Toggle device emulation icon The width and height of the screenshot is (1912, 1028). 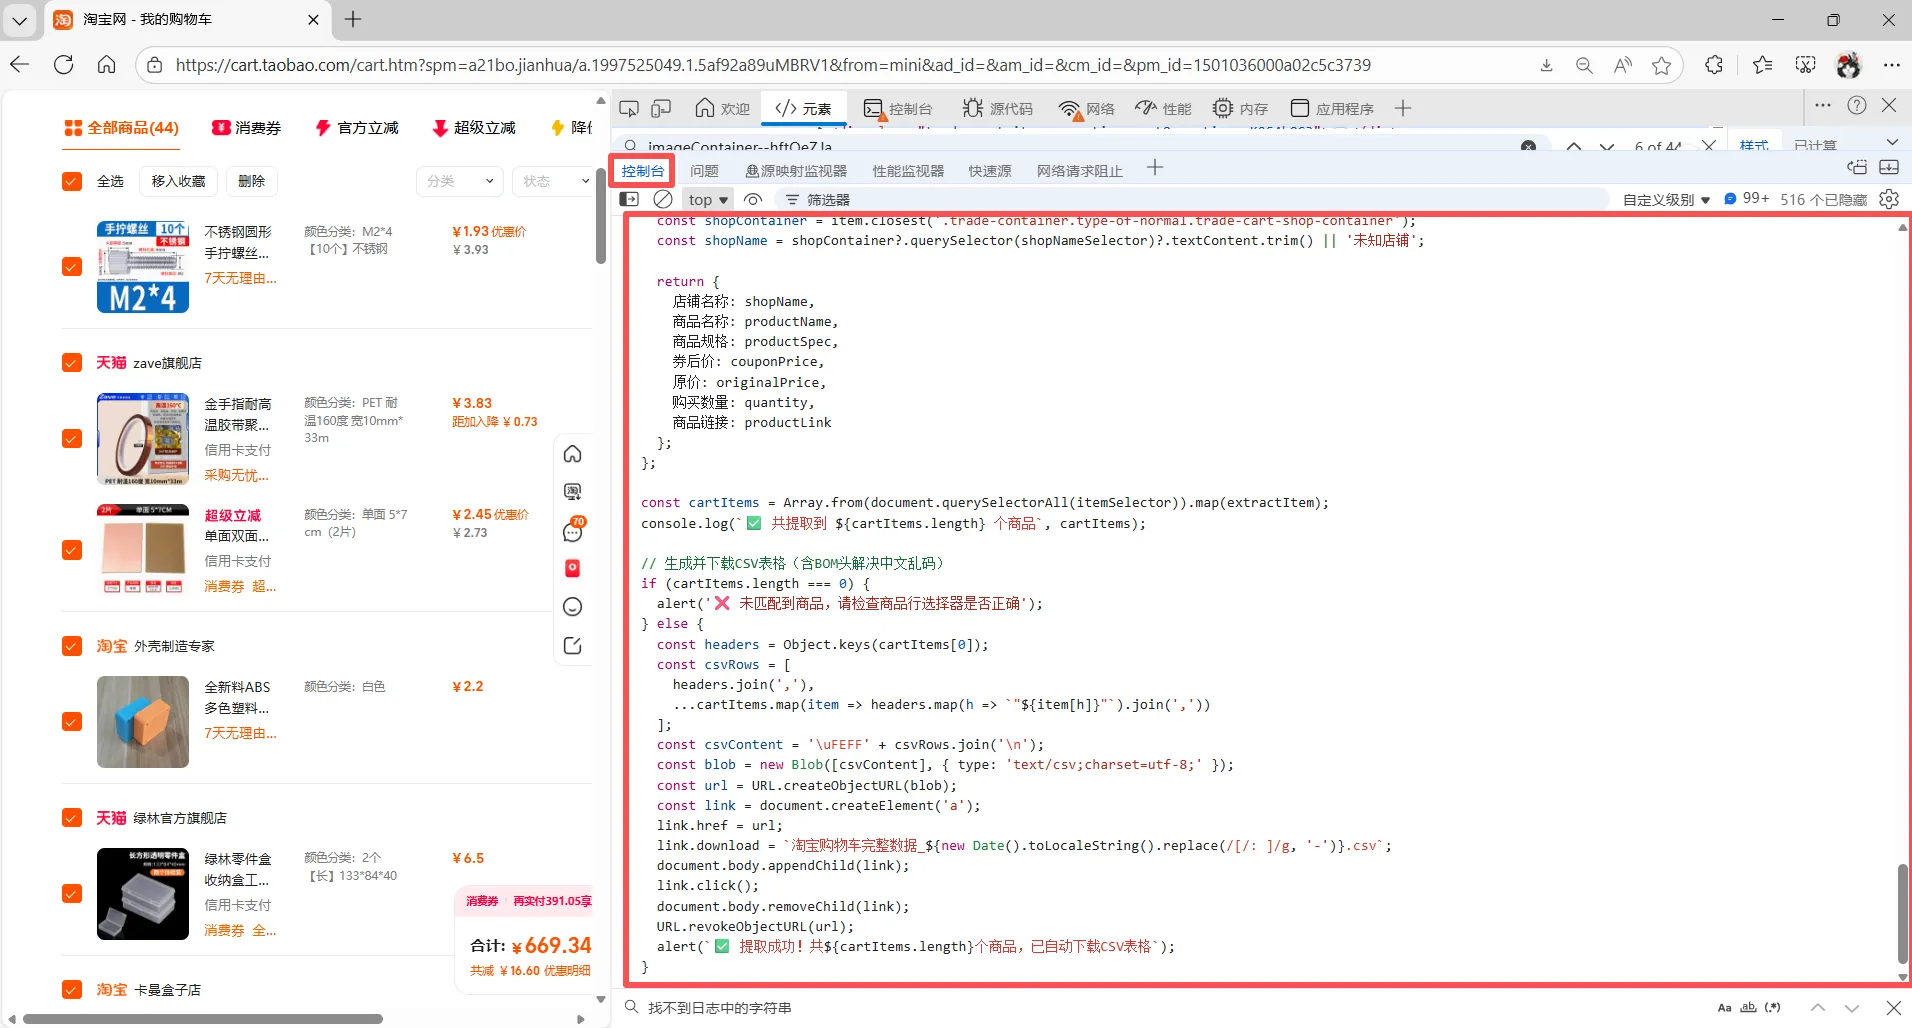point(661,108)
